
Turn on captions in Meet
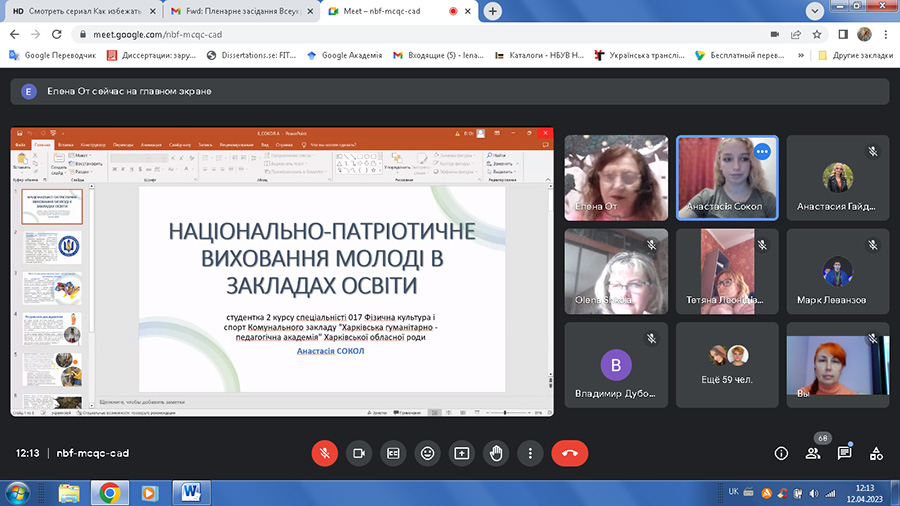click(393, 453)
